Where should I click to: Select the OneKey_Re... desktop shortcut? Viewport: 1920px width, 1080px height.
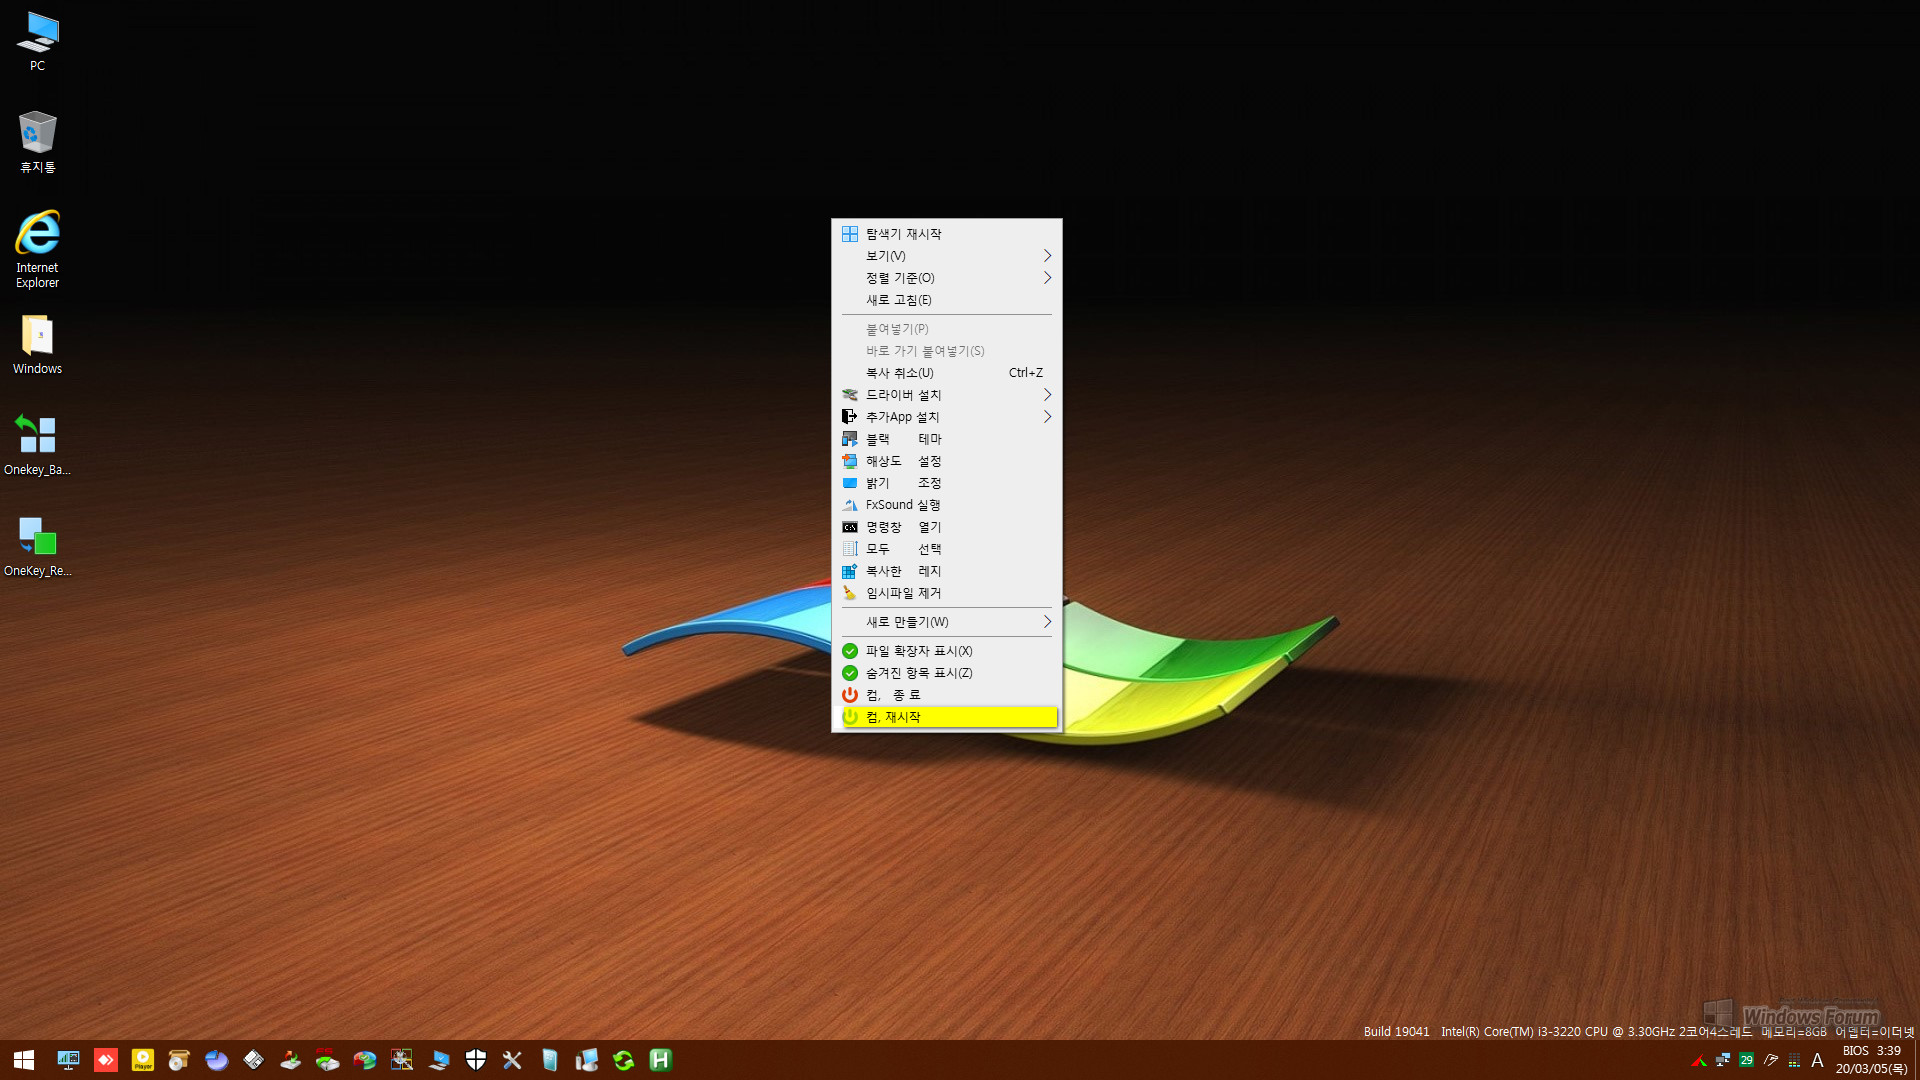click(37, 546)
